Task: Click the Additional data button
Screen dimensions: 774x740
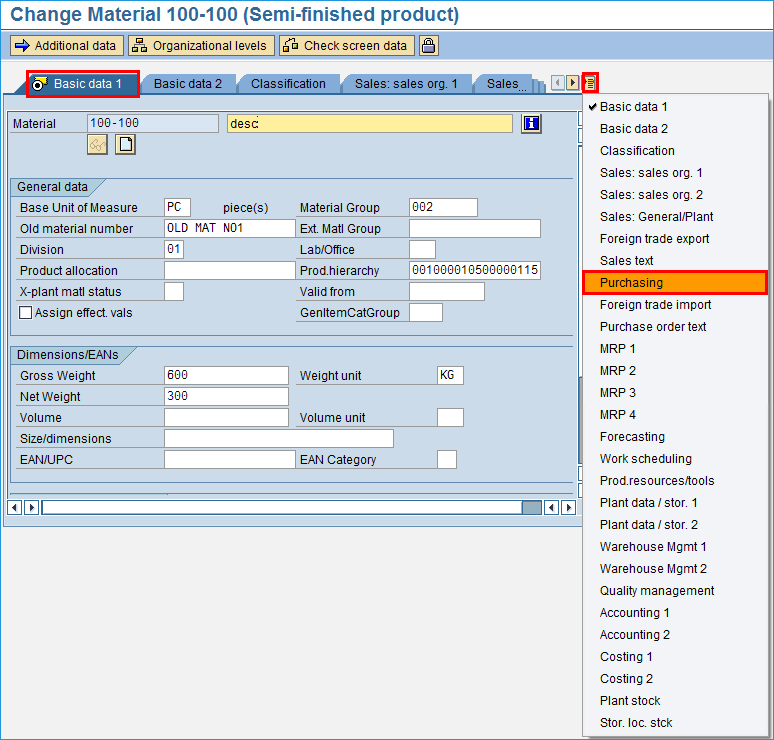Action: click(66, 46)
